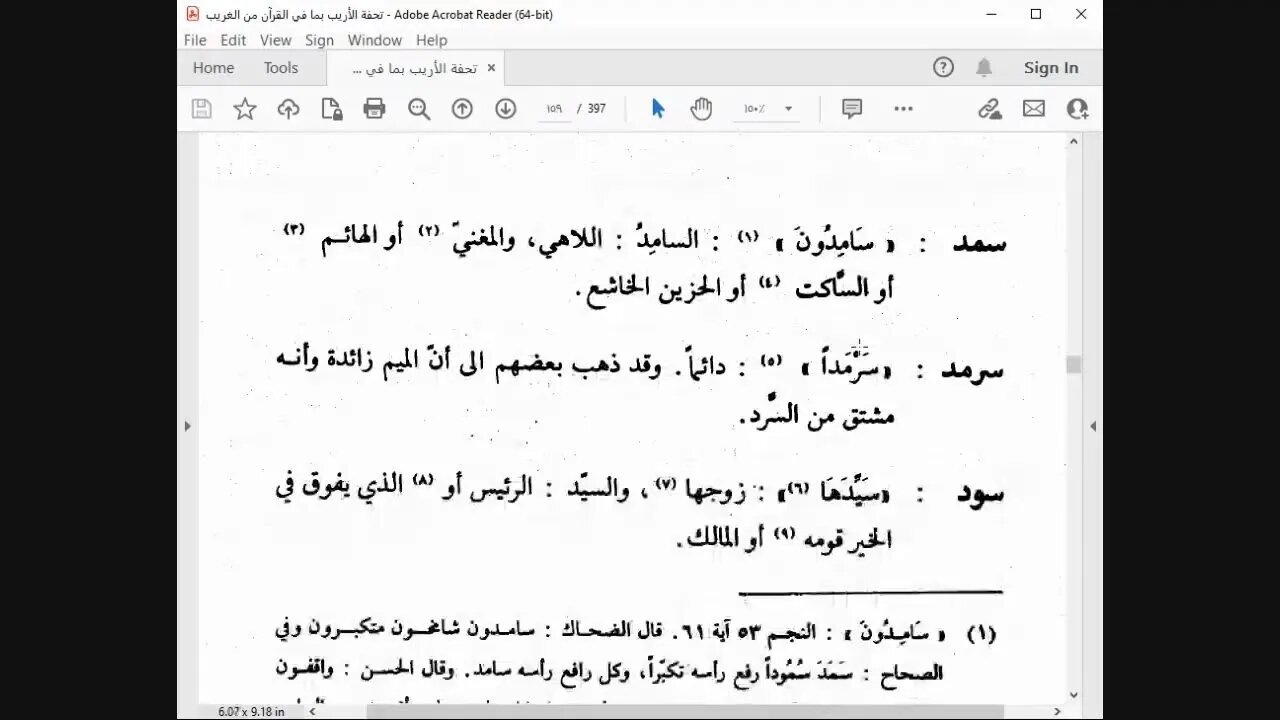
Task: Go to the previous page arrow
Action: click(x=462, y=109)
